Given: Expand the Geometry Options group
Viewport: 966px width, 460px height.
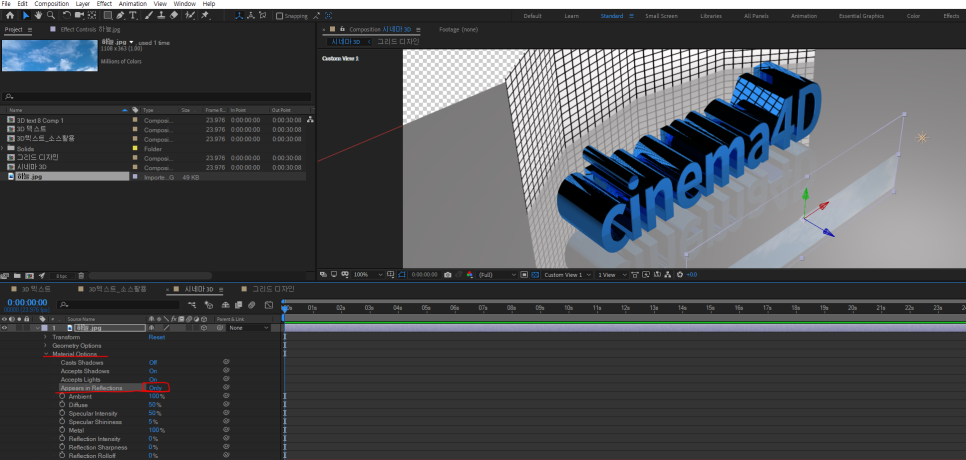Looking at the screenshot, I should (45, 346).
